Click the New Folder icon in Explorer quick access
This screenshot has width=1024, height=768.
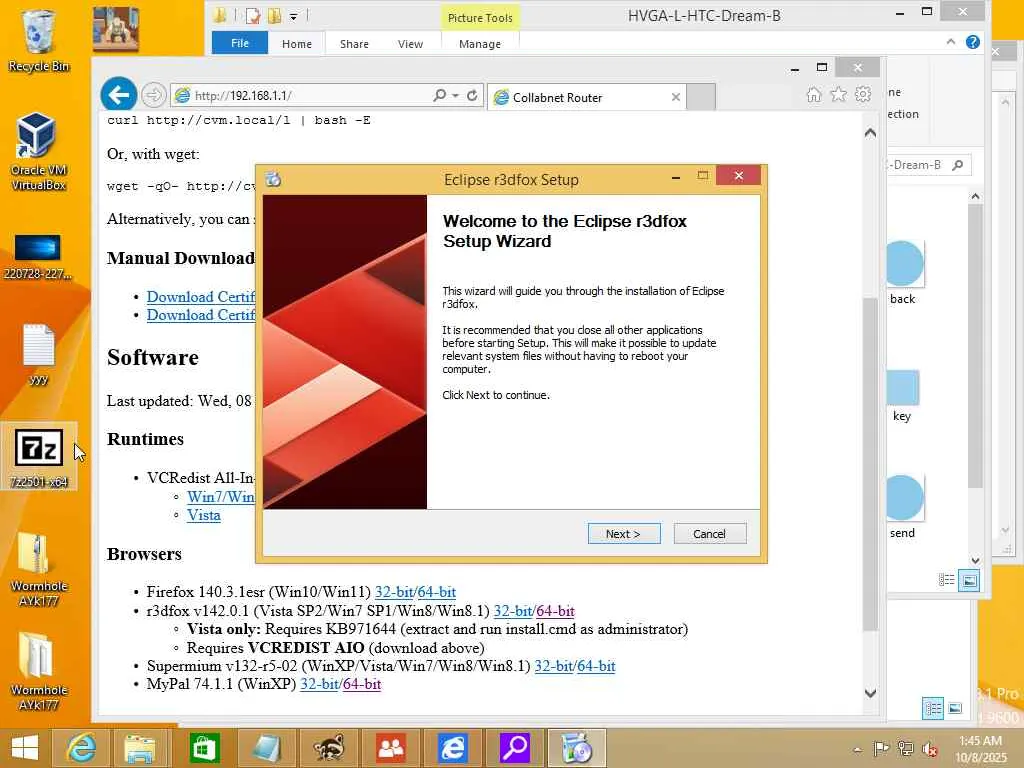click(x=274, y=16)
